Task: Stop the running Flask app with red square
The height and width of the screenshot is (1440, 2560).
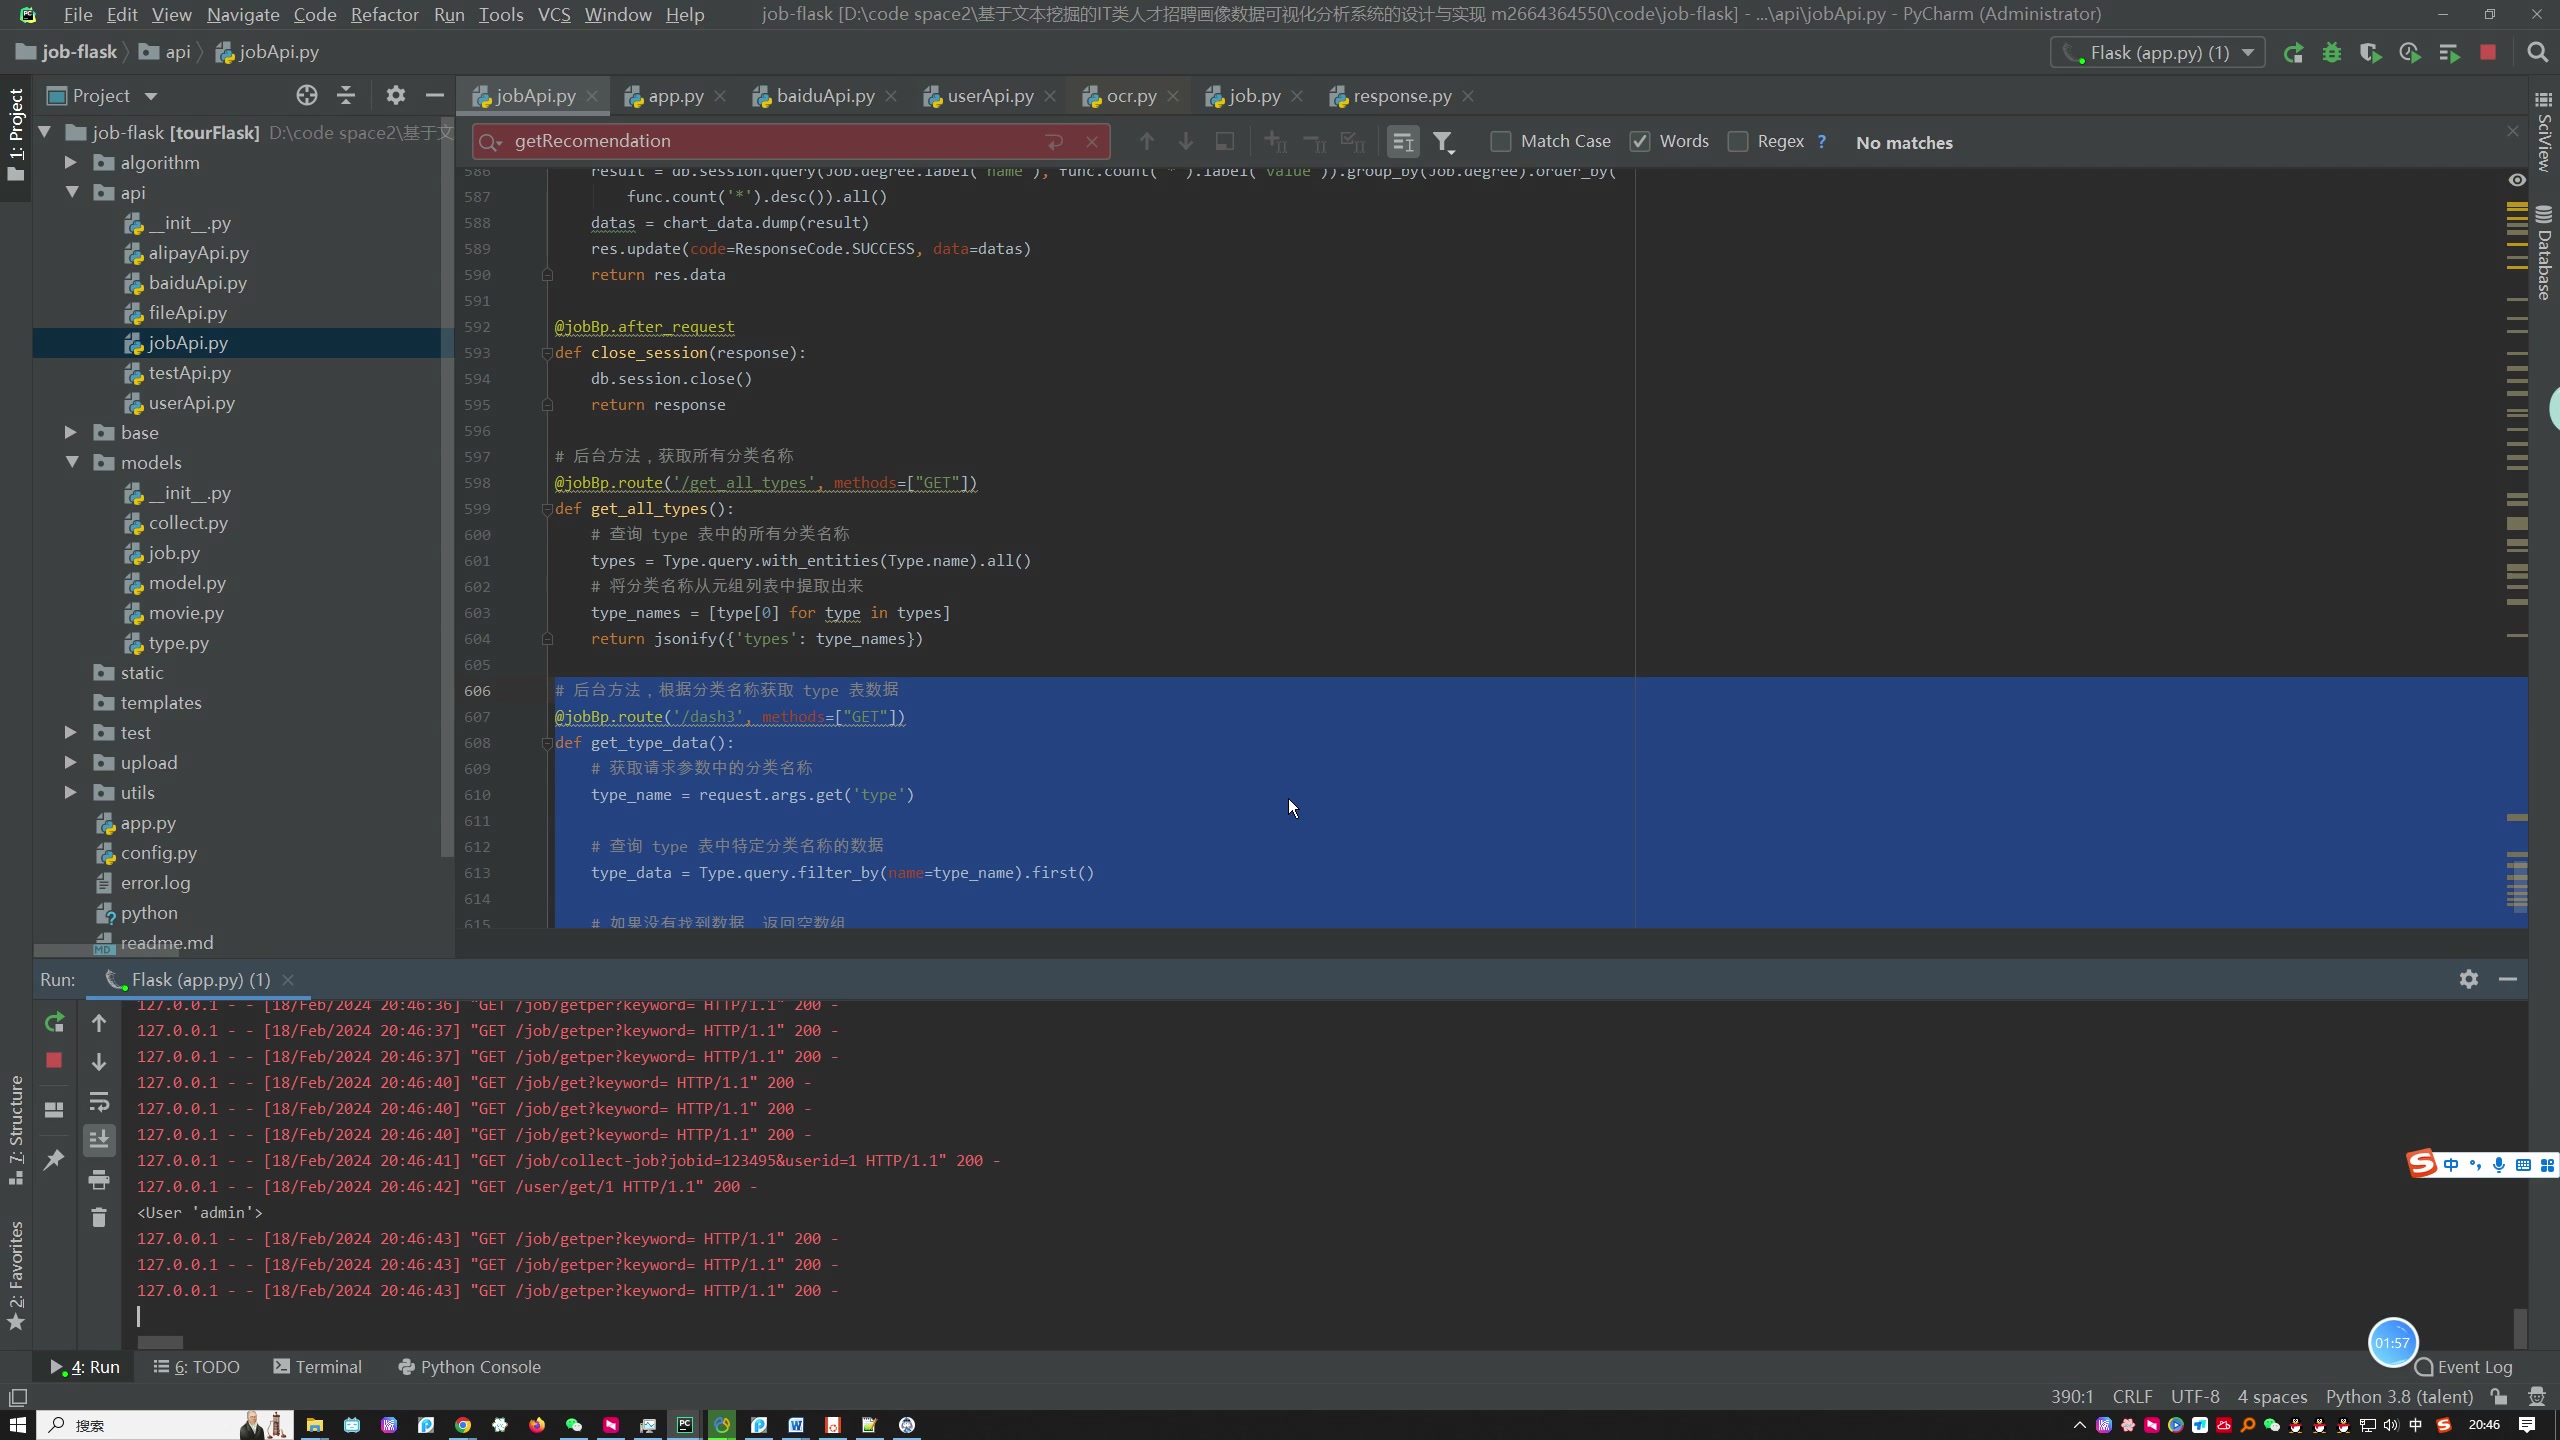Action: tap(2488, 53)
